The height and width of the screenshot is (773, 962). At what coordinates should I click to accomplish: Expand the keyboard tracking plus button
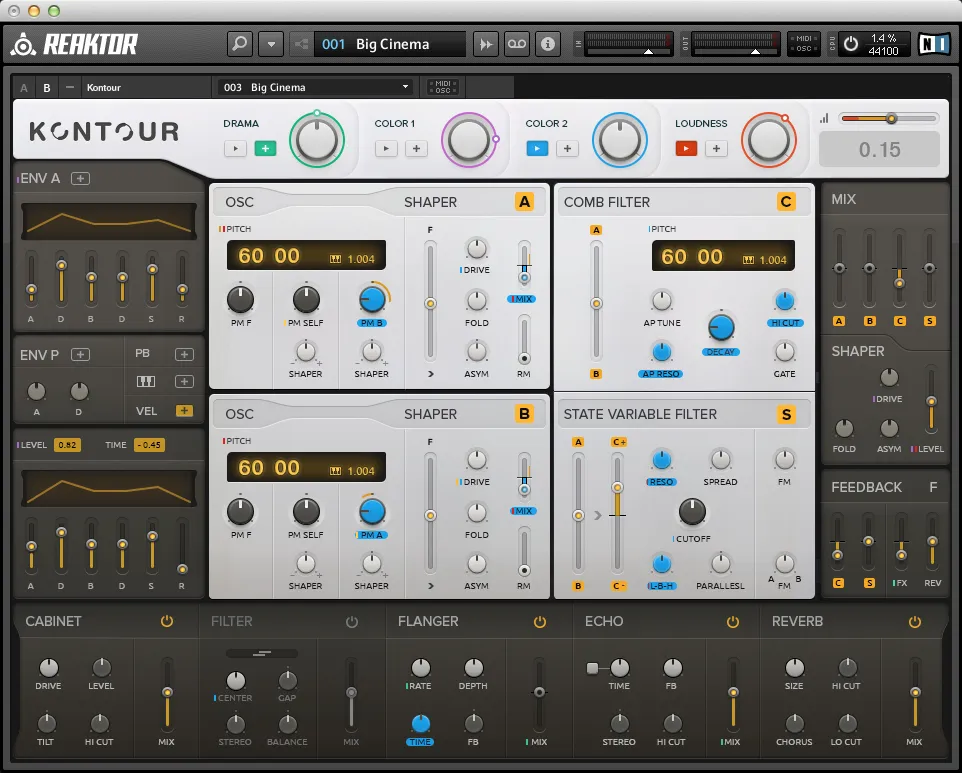[184, 382]
